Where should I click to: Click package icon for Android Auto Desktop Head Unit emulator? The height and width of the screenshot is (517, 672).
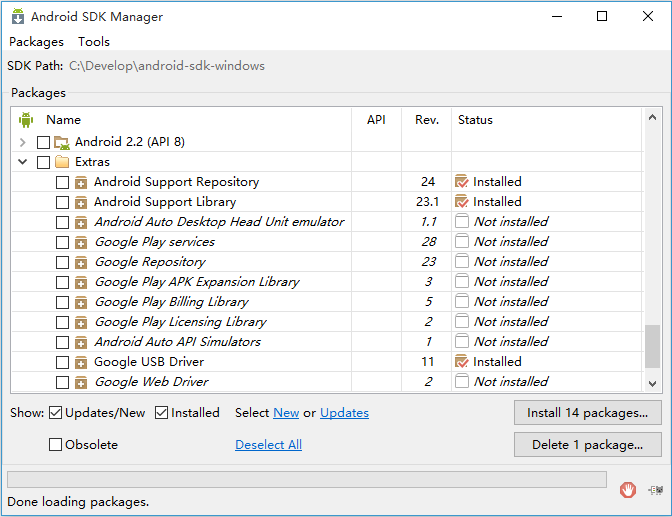[x=81, y=222]
